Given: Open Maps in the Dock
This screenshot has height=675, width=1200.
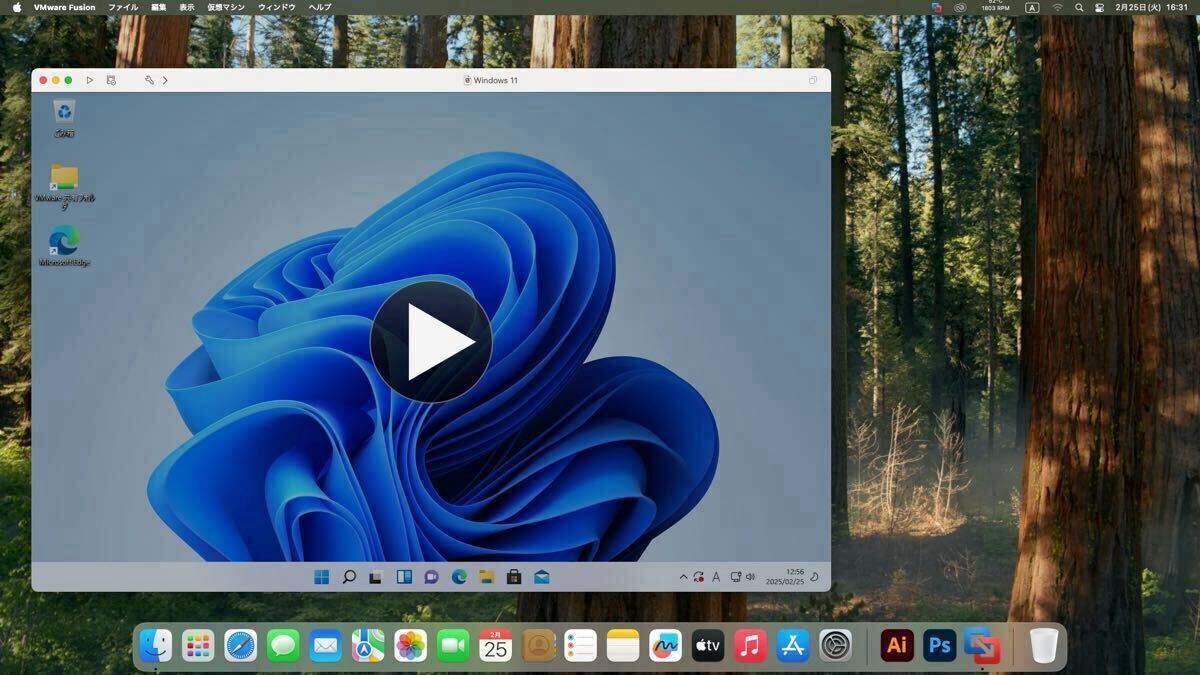Looking at the screenshot, I should click(368, 646).
